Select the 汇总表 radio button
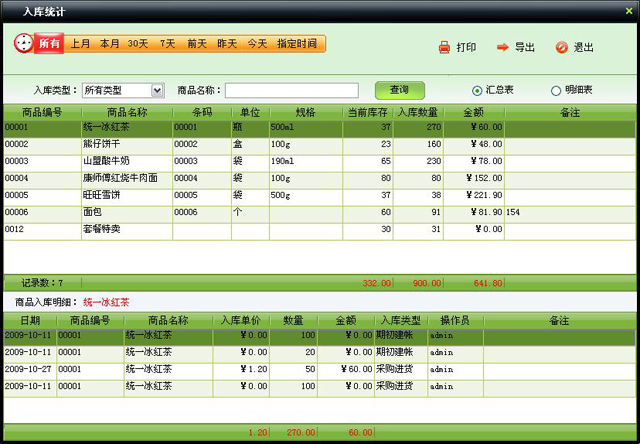The width and height of the screenshot is (640, 444). pos(477,90)
